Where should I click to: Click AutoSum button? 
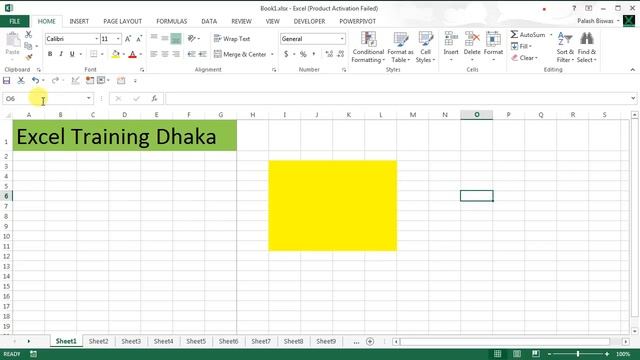point(527,35)
